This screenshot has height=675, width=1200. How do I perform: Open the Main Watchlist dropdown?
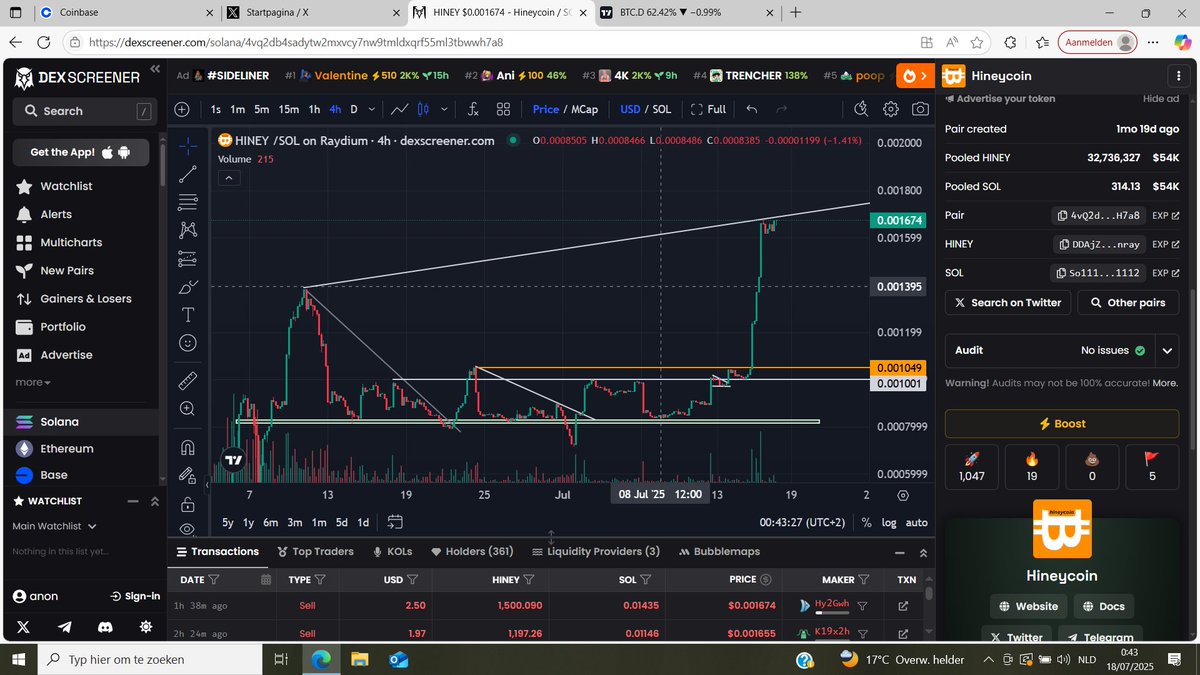(x=54, y=526)
